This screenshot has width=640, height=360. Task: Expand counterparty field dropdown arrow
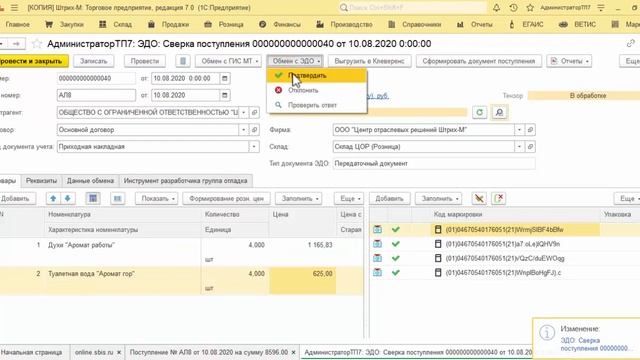click(244, 112)
